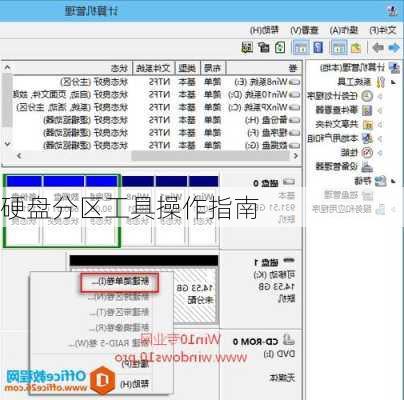Click the horizontal scrollbar thumb in volume list

point(210,156)
